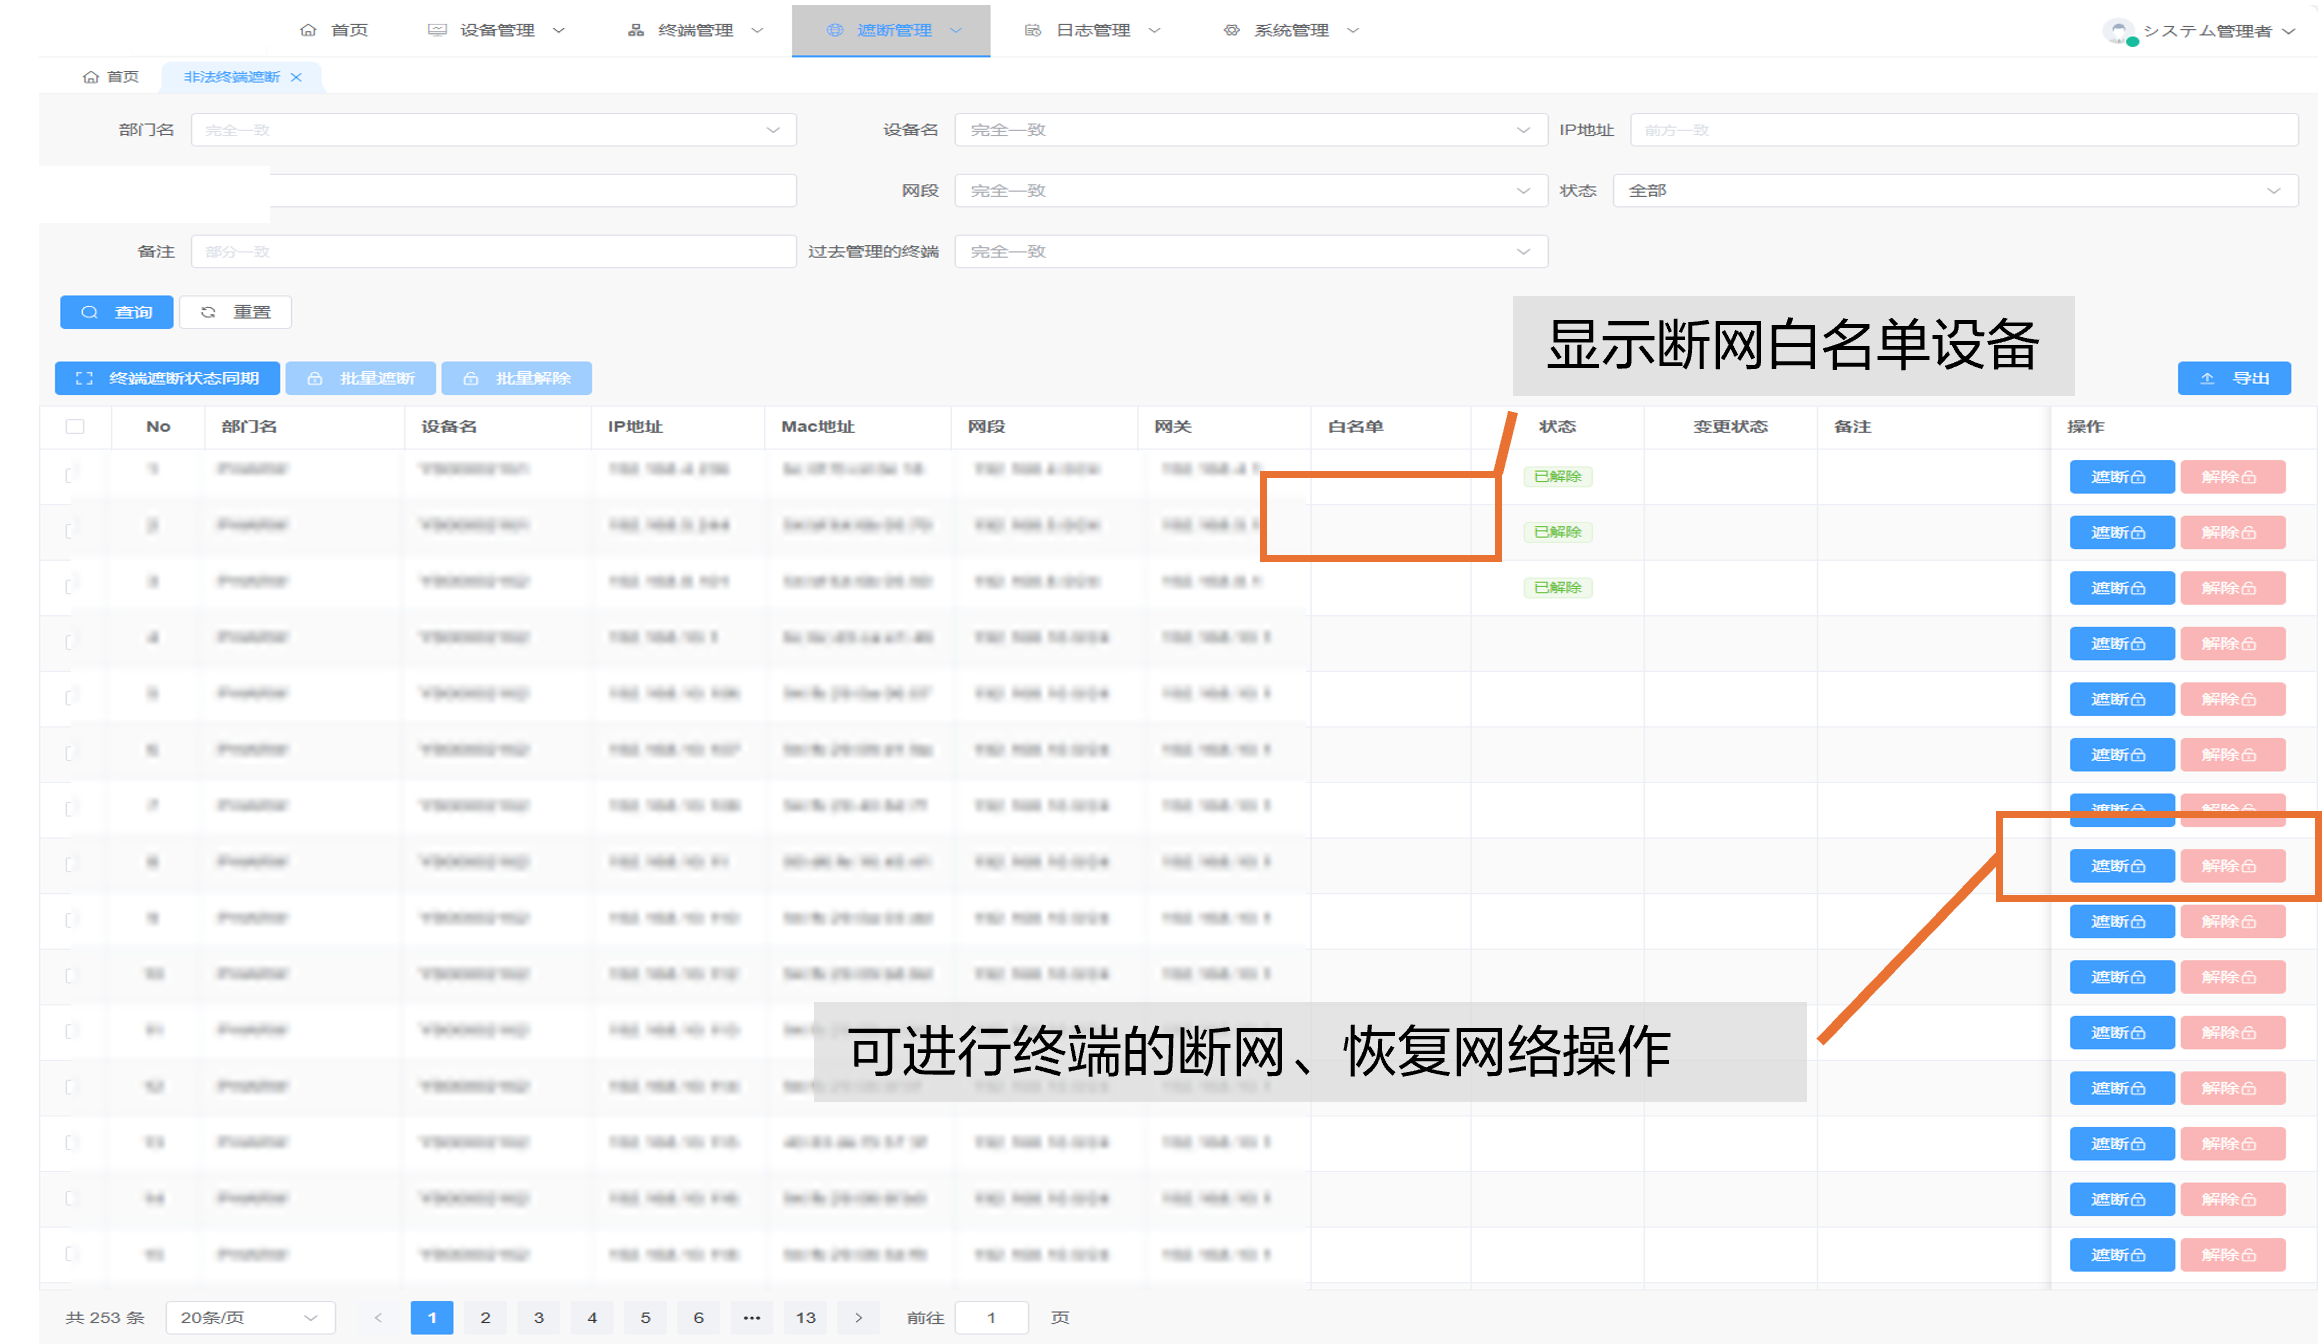Expand the 20条/页 page size dropdown
This screenshot has width=2322, height=1344.
tap(249, 1317)
